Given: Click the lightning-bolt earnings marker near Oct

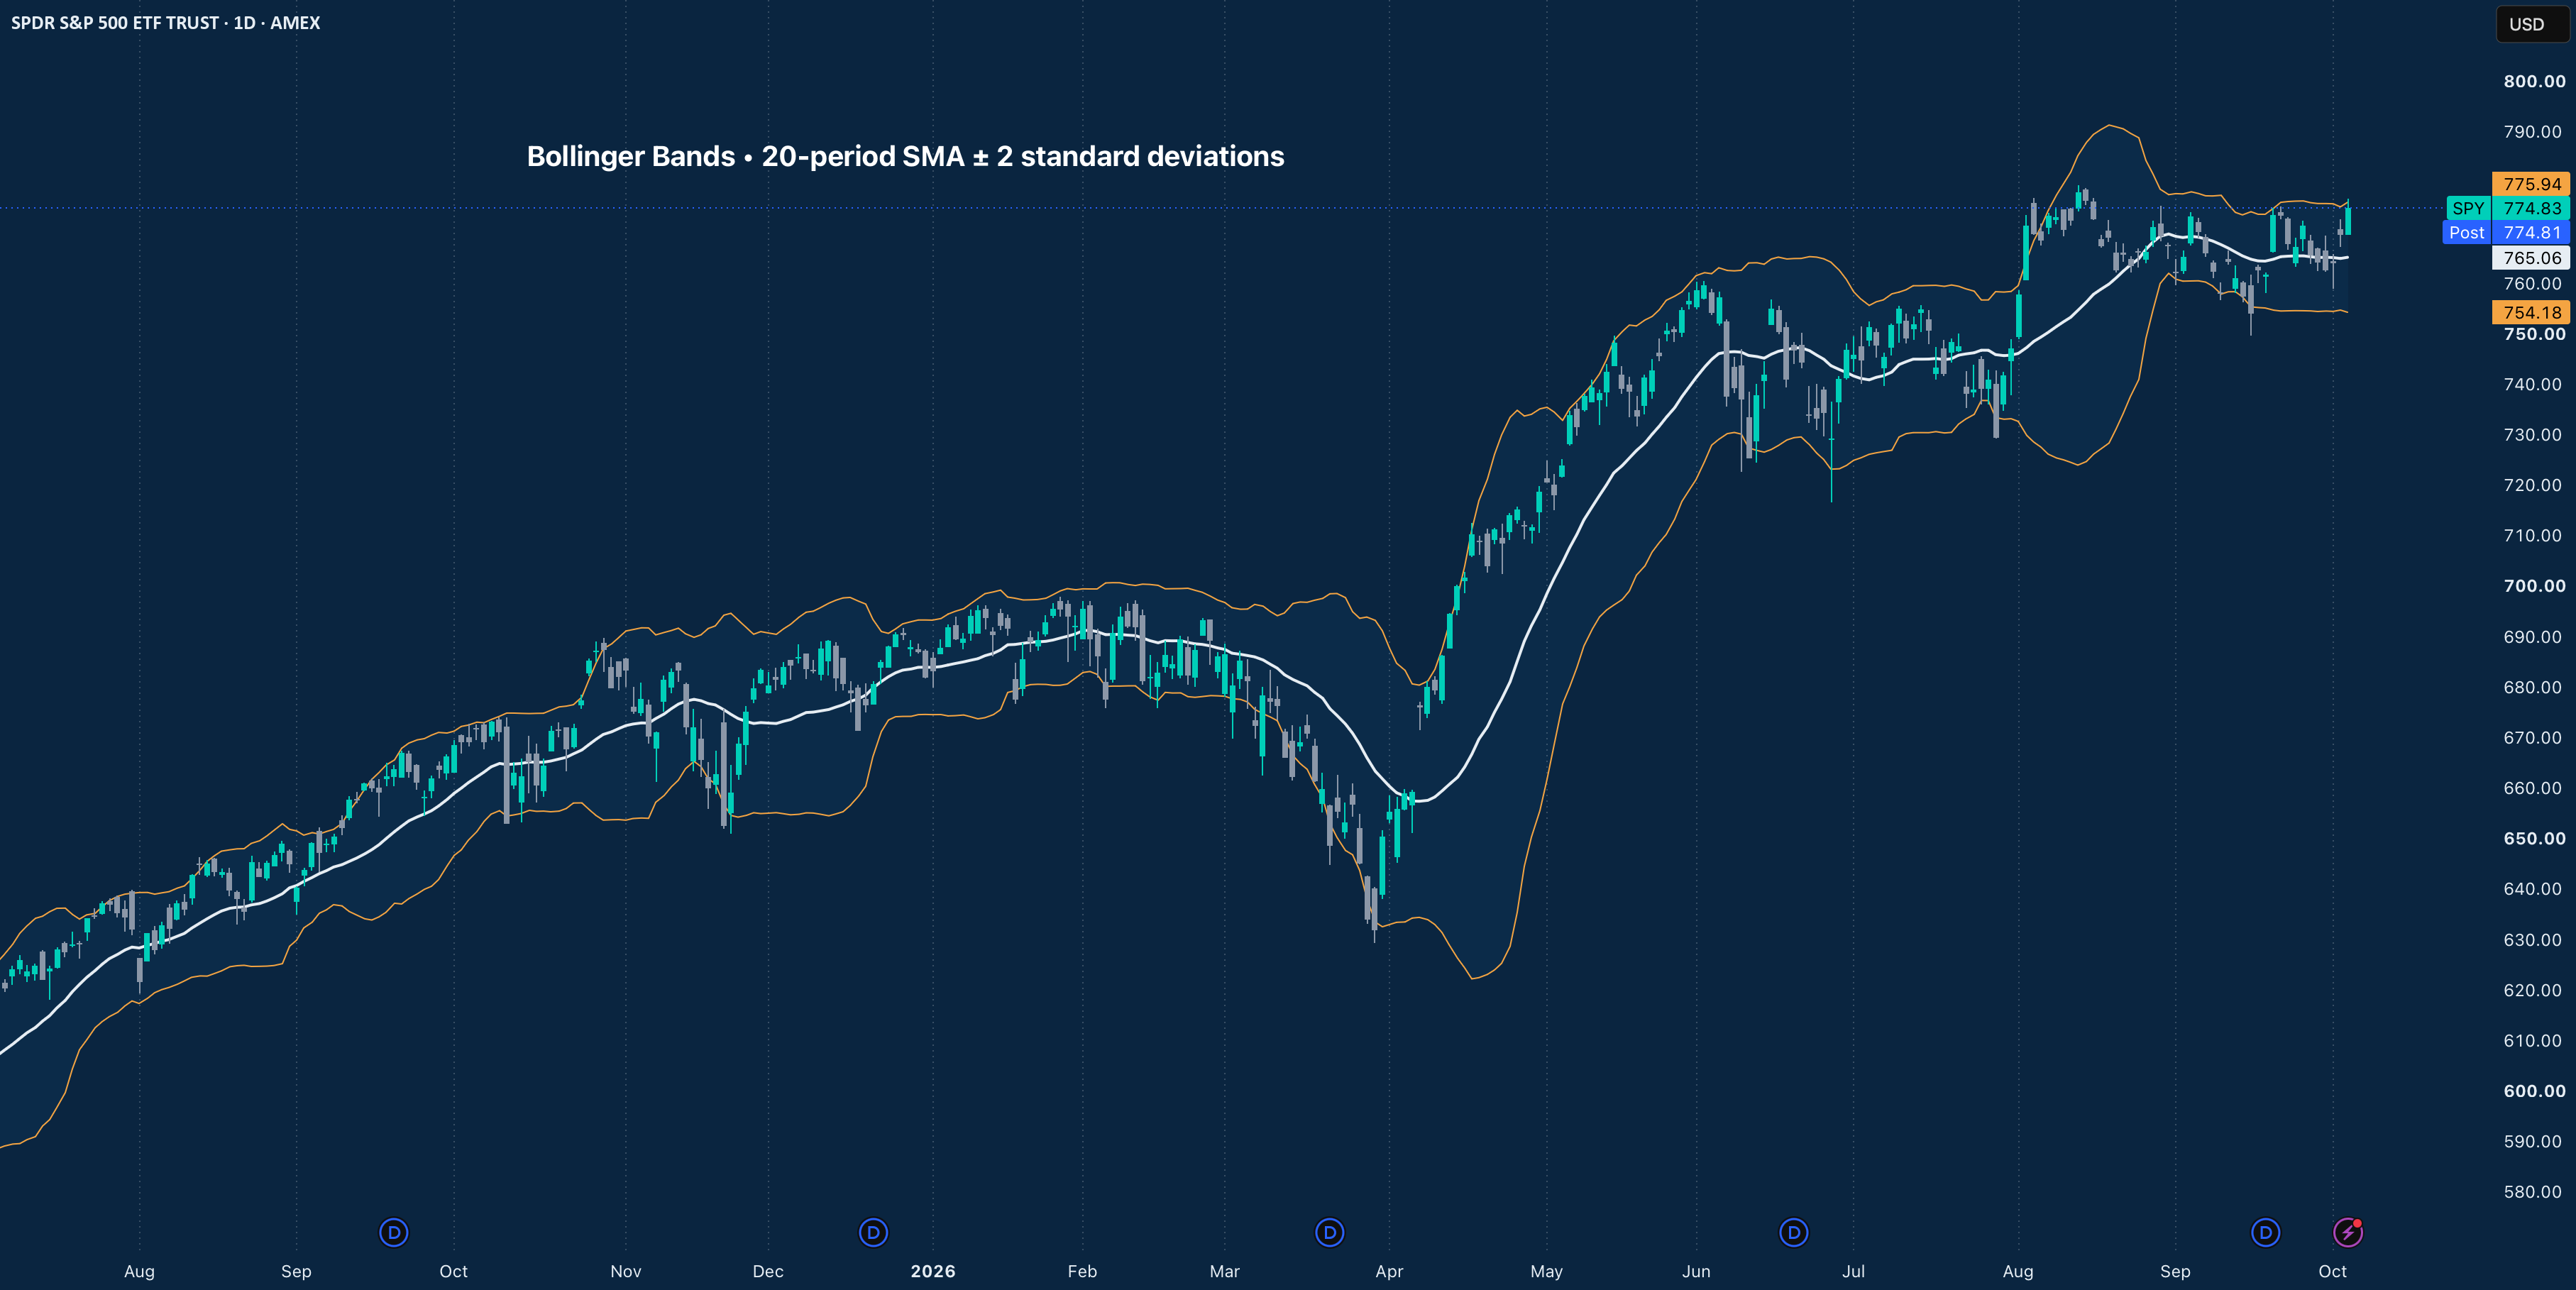Looking at the screenshot, I should 2347,1232.
